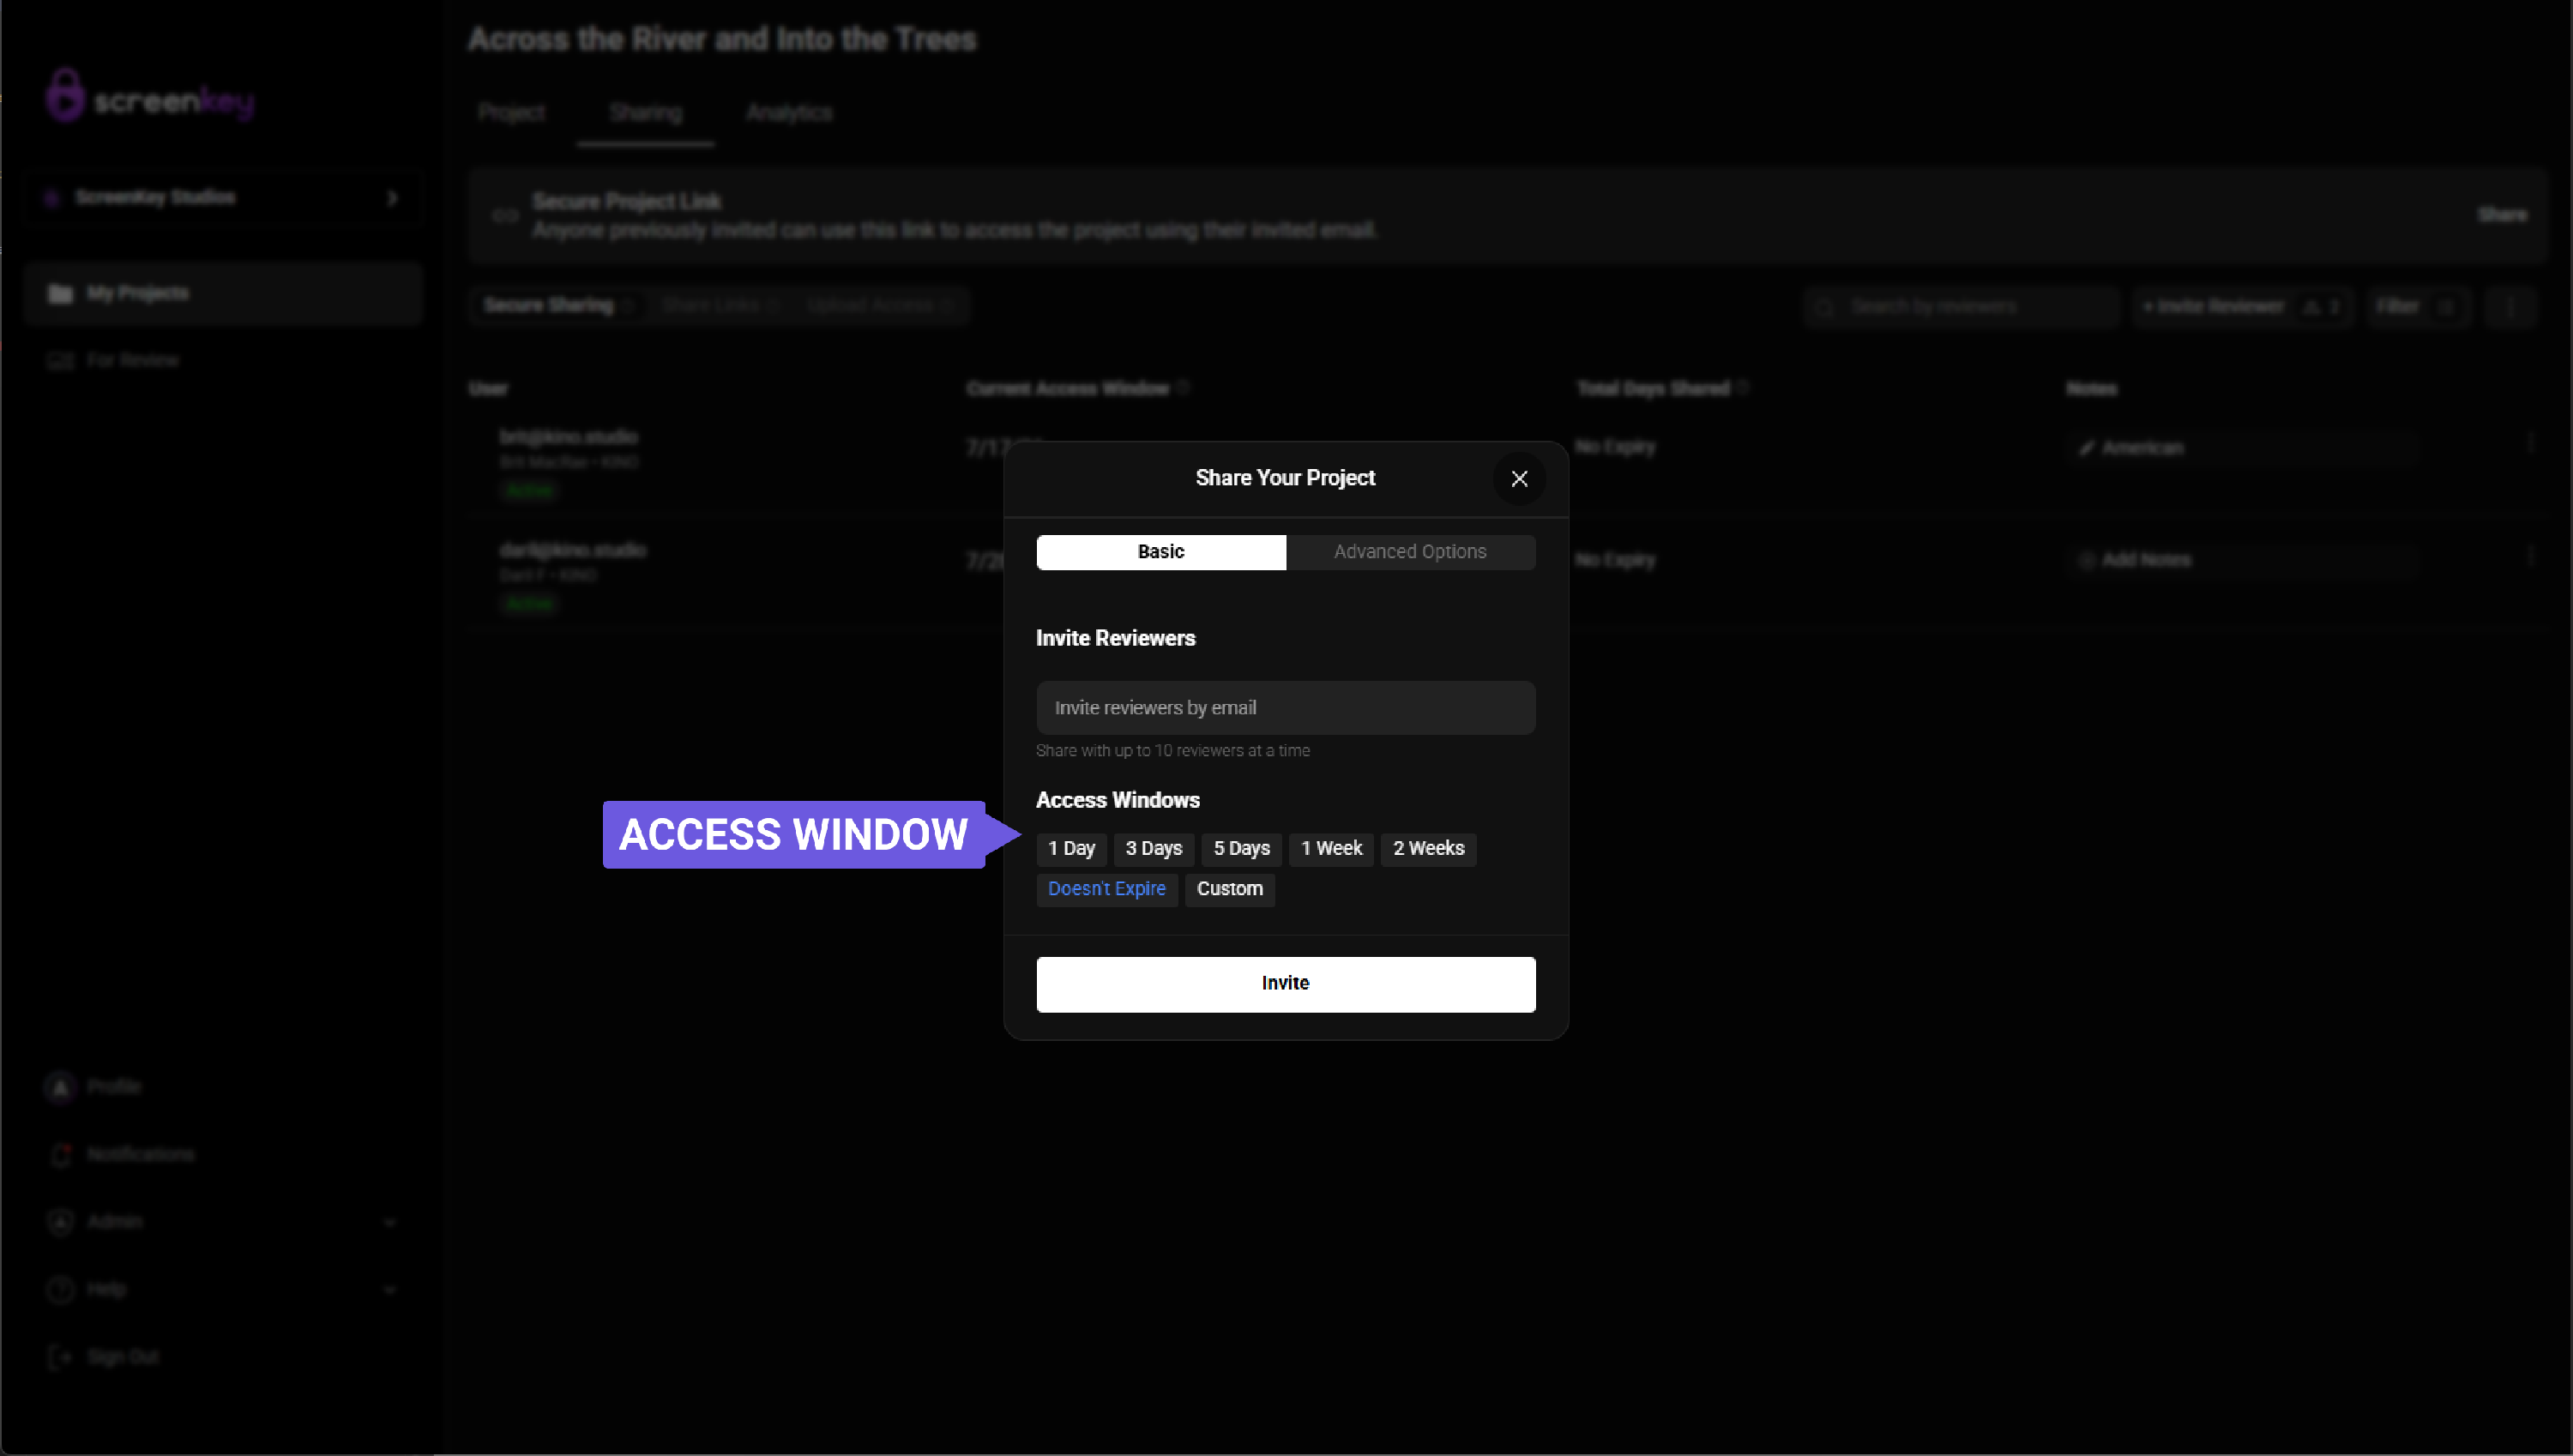The height and width of the screenshot is (1456, 2573).
Task: Set access window to 2 Weeks
Action: point(1428,849)
